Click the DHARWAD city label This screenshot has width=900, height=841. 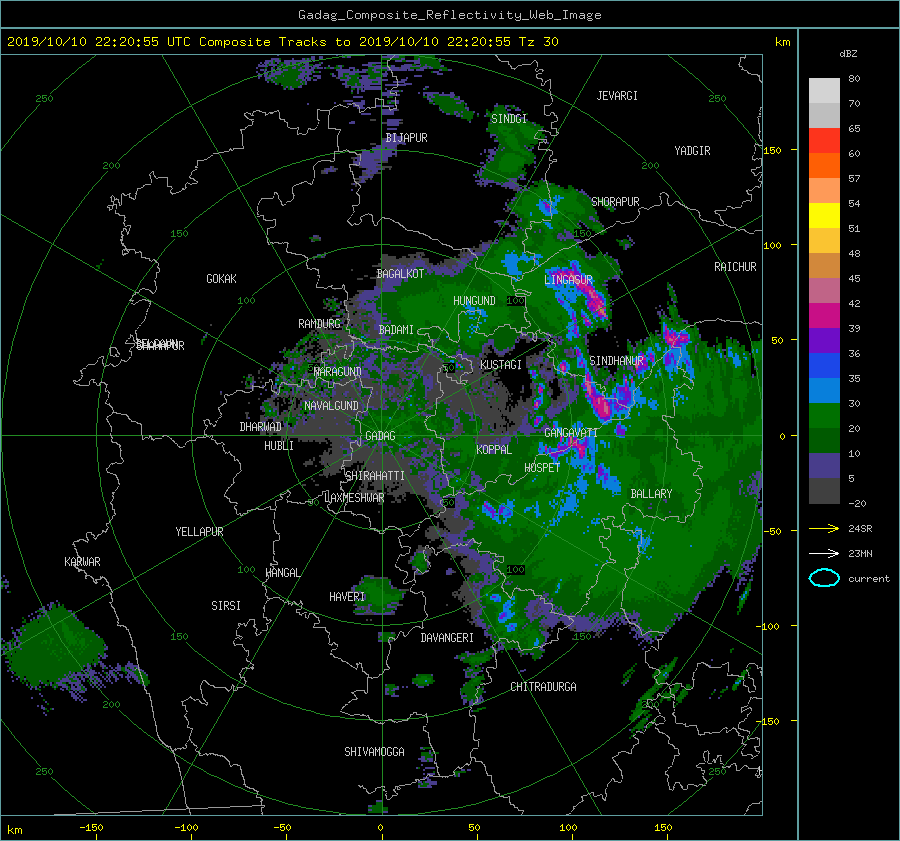261,427
